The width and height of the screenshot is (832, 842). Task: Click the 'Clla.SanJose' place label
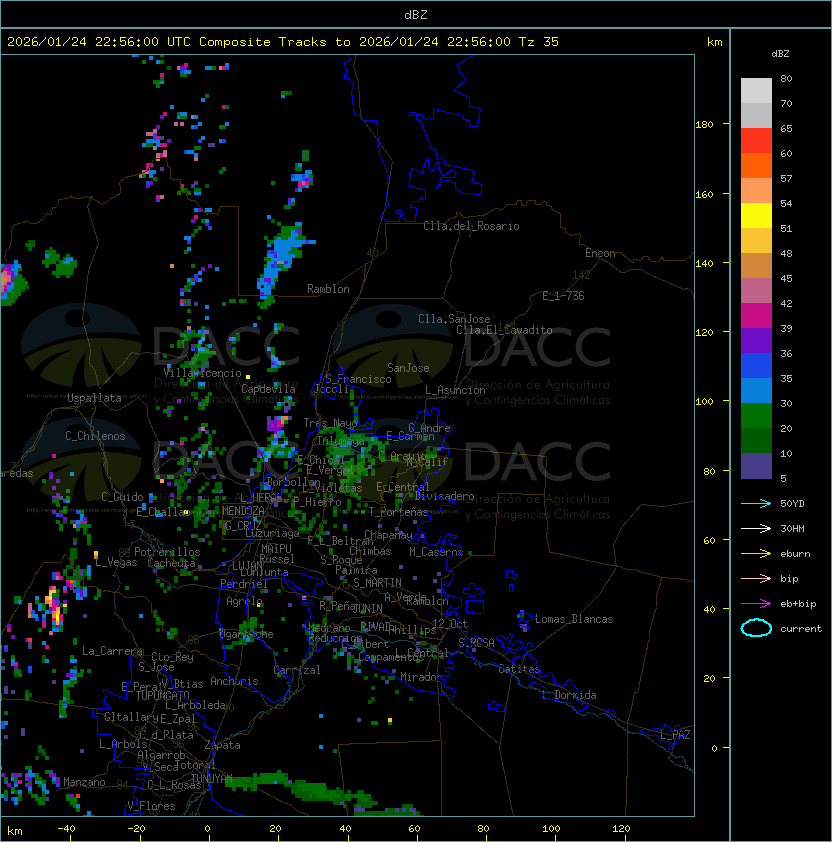pos(454,319)
